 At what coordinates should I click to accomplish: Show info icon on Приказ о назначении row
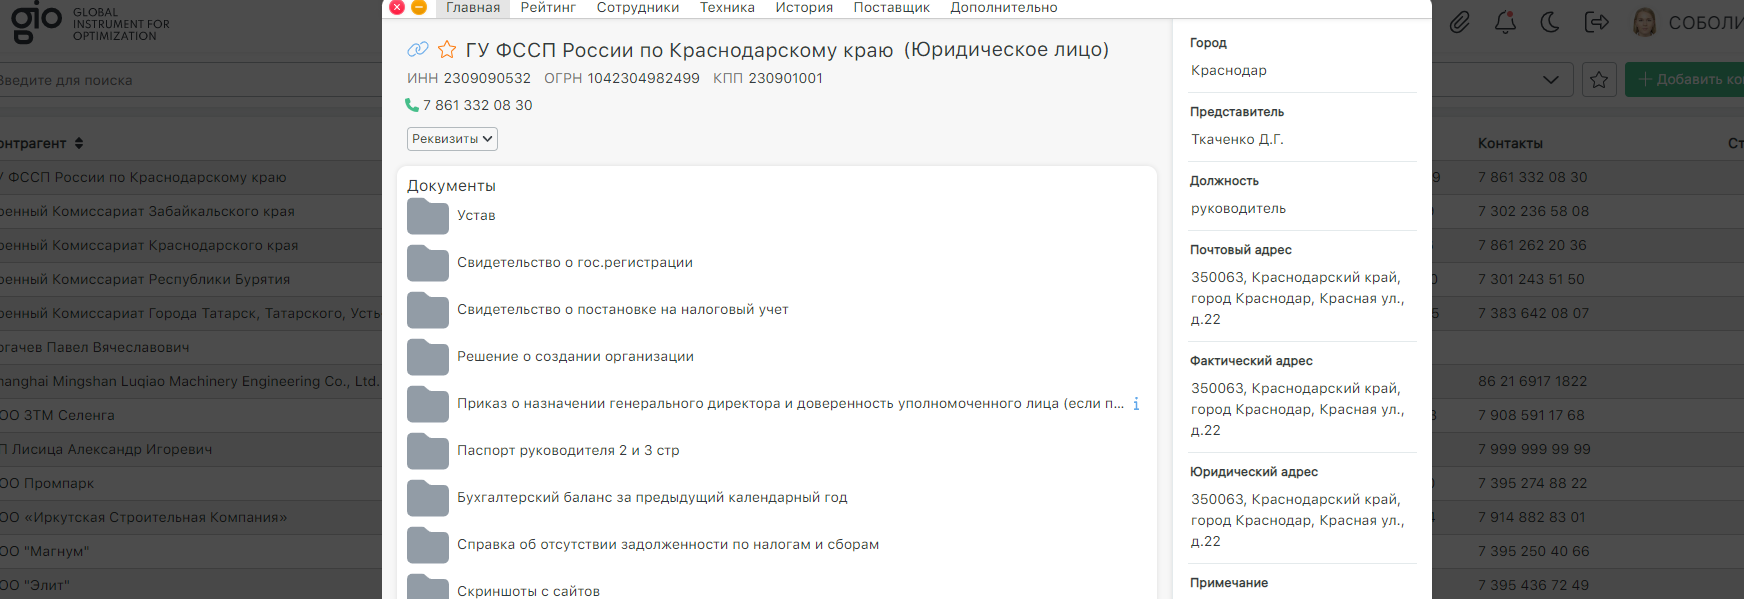pos(1136,404)
